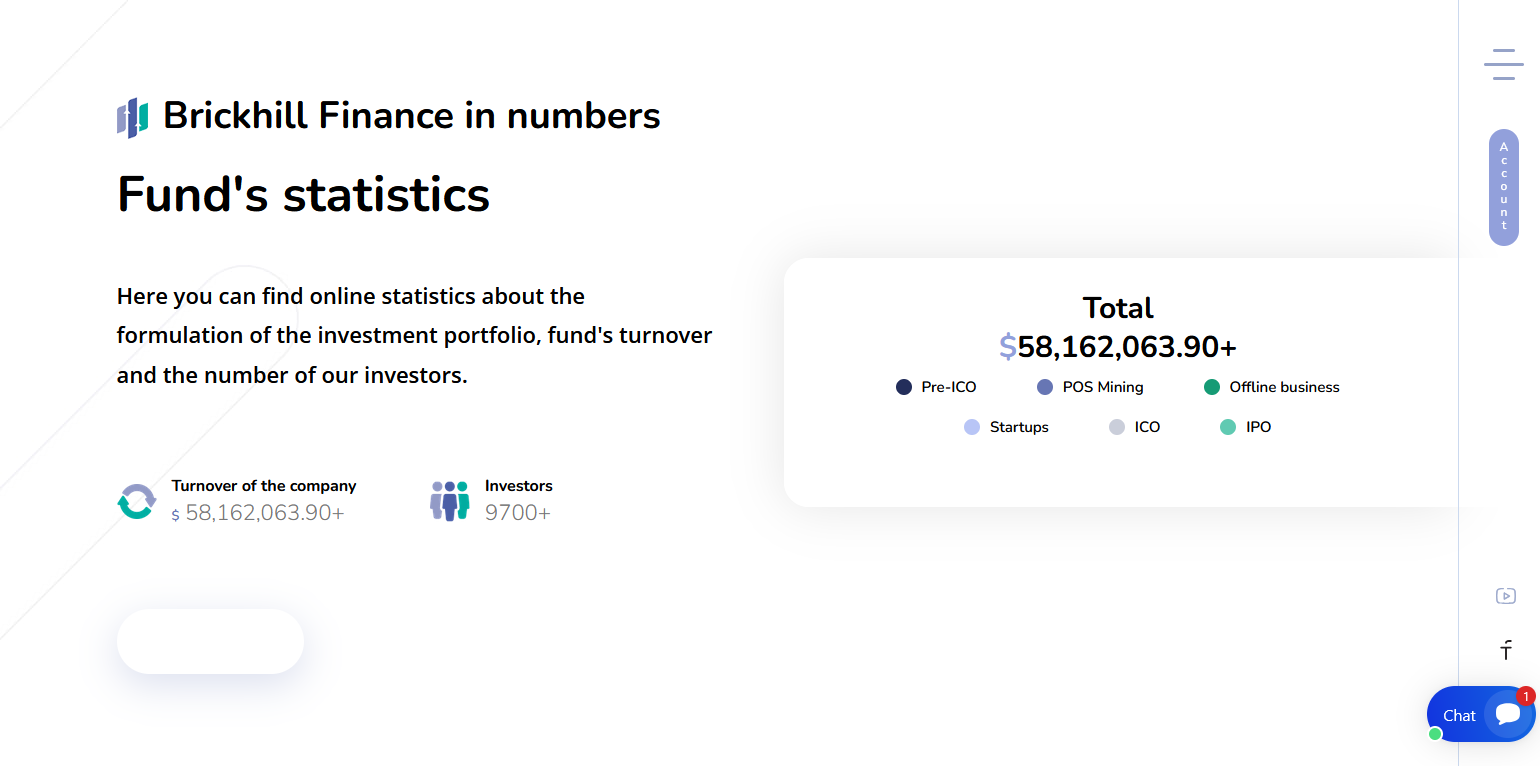1540x766 pixels.
Task: Click the Telegram-style T icon
Action: pyautogui.click(x=1506, y=651)
